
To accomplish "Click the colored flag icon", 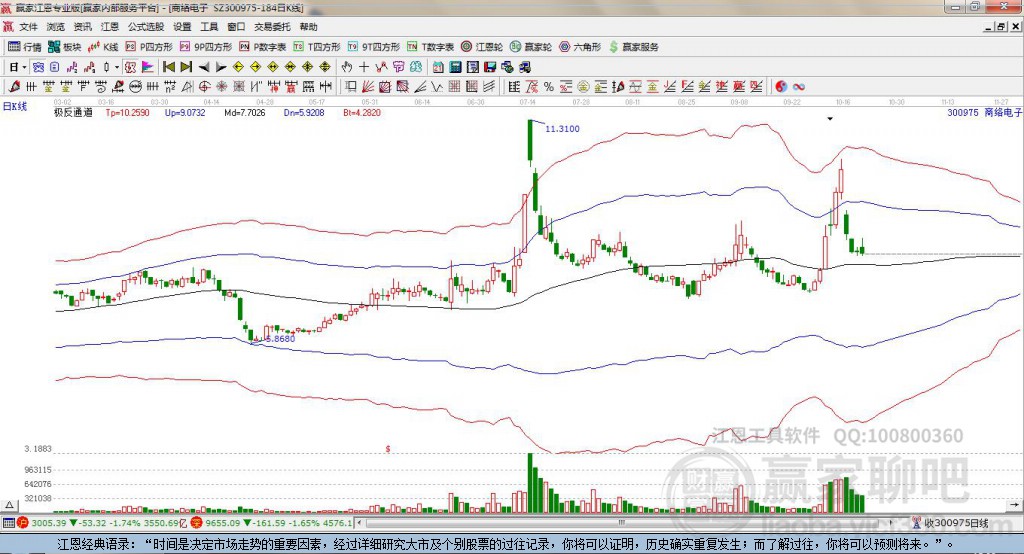I will [x=148, y=67].
